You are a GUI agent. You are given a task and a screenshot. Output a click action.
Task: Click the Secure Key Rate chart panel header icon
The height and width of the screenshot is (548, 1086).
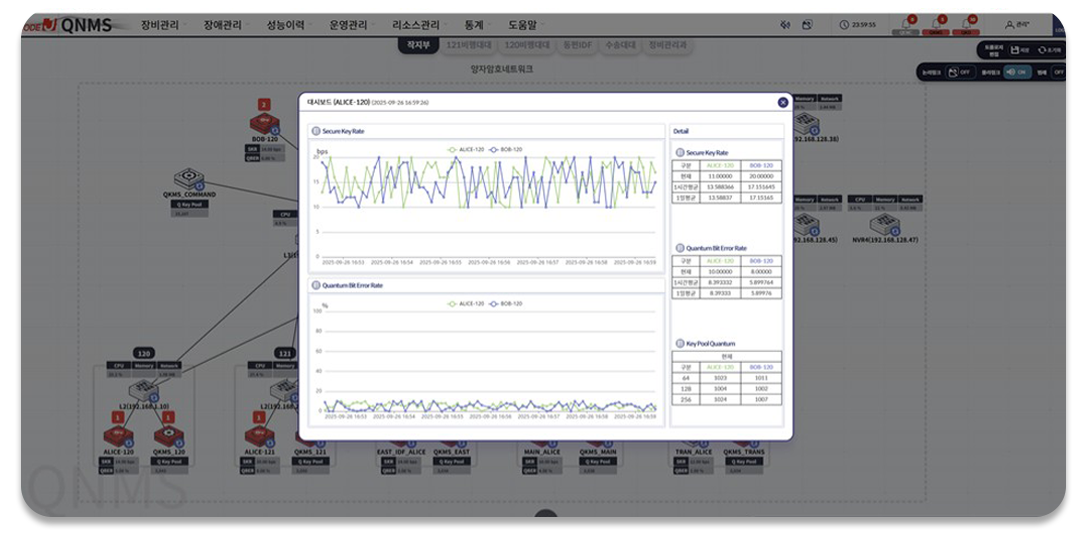pyautogui.click(x=316, y=131)
